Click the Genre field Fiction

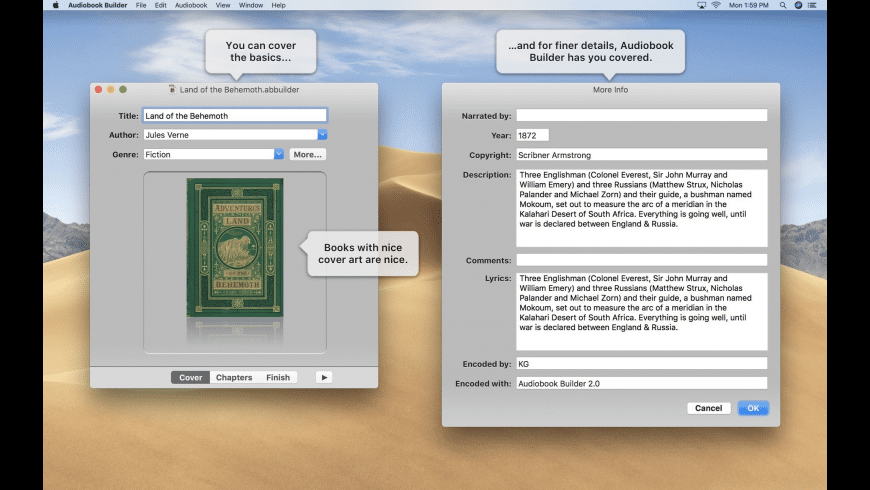tap(209, 154)
